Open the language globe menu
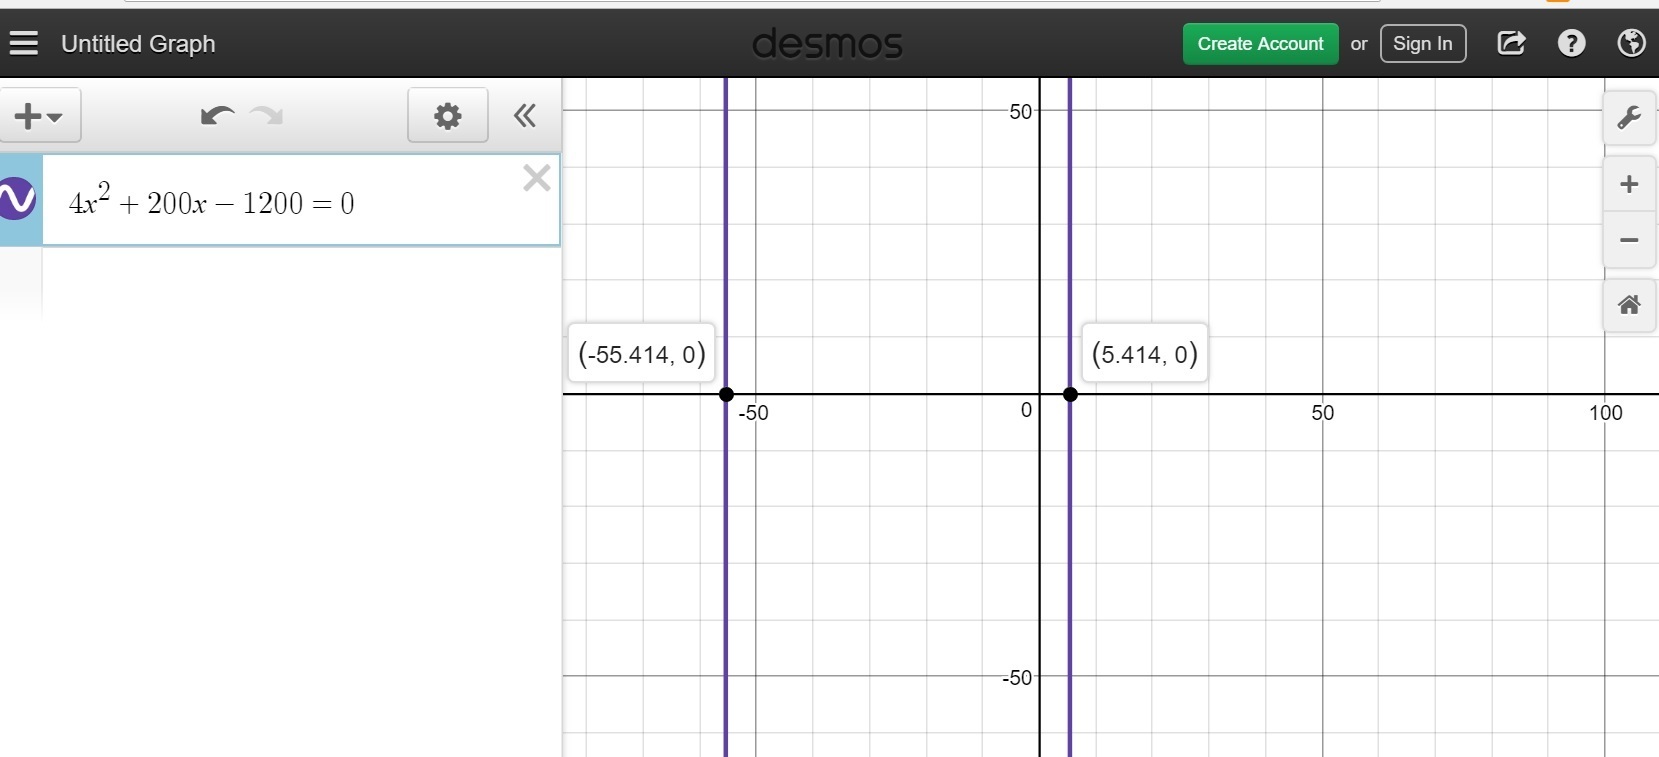This screenshot has height=757, width=1659. coord(1632,43)
